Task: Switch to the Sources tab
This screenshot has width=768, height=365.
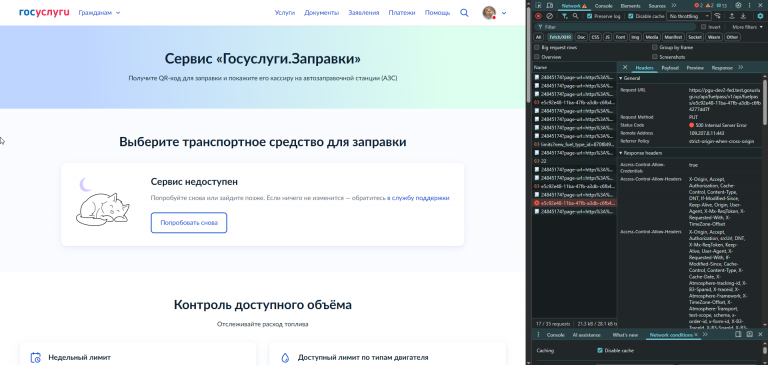Action: pos(656,6)
